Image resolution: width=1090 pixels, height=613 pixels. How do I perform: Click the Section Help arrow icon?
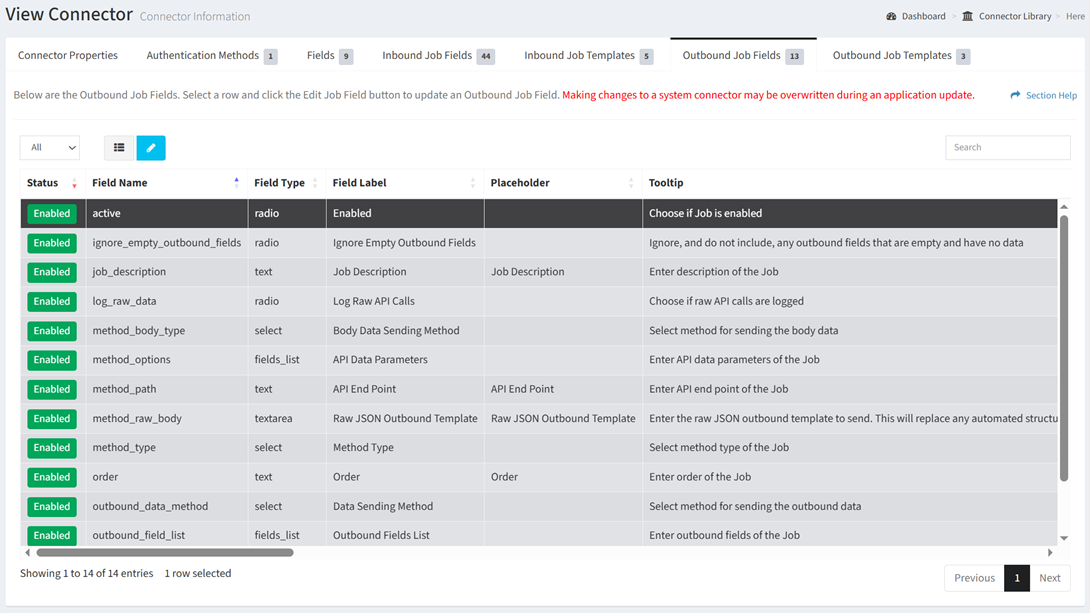[x=1015, y=95]
